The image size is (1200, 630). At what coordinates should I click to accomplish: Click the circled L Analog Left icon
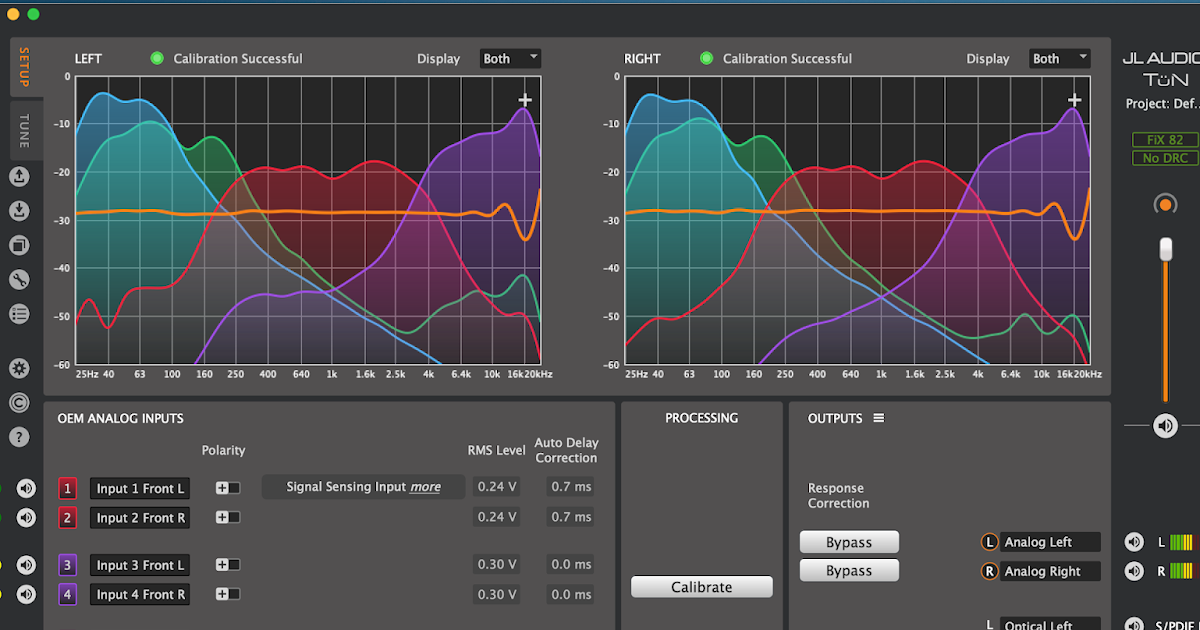tap(990, 542)
